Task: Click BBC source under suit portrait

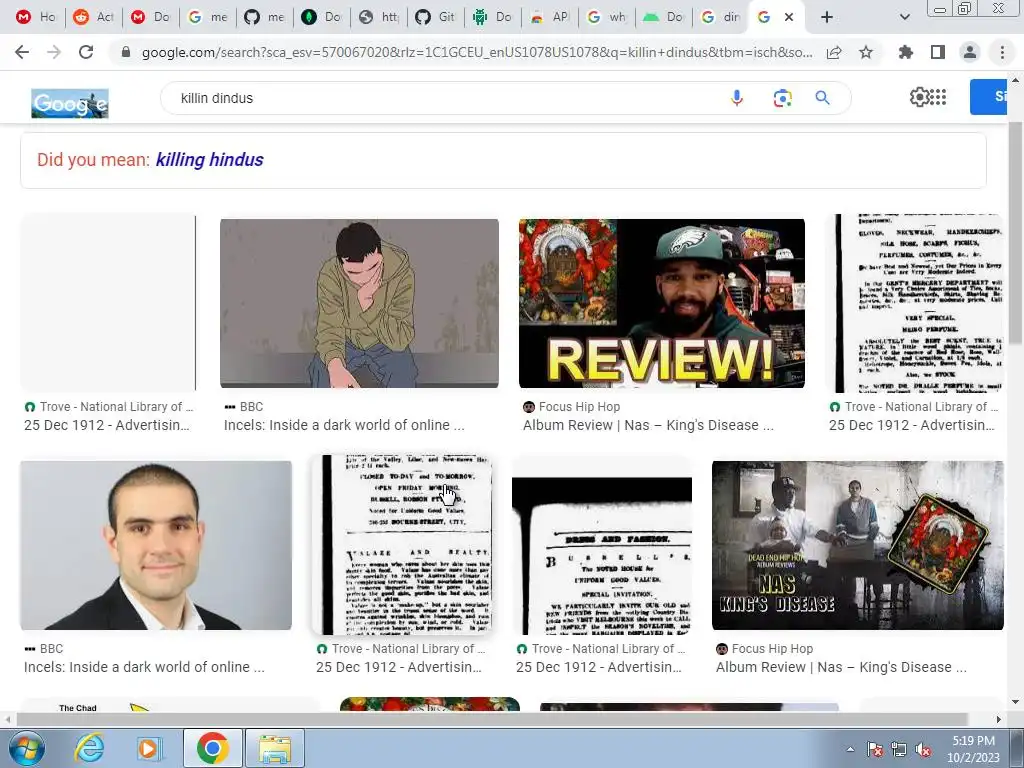Action: (51, 648)
